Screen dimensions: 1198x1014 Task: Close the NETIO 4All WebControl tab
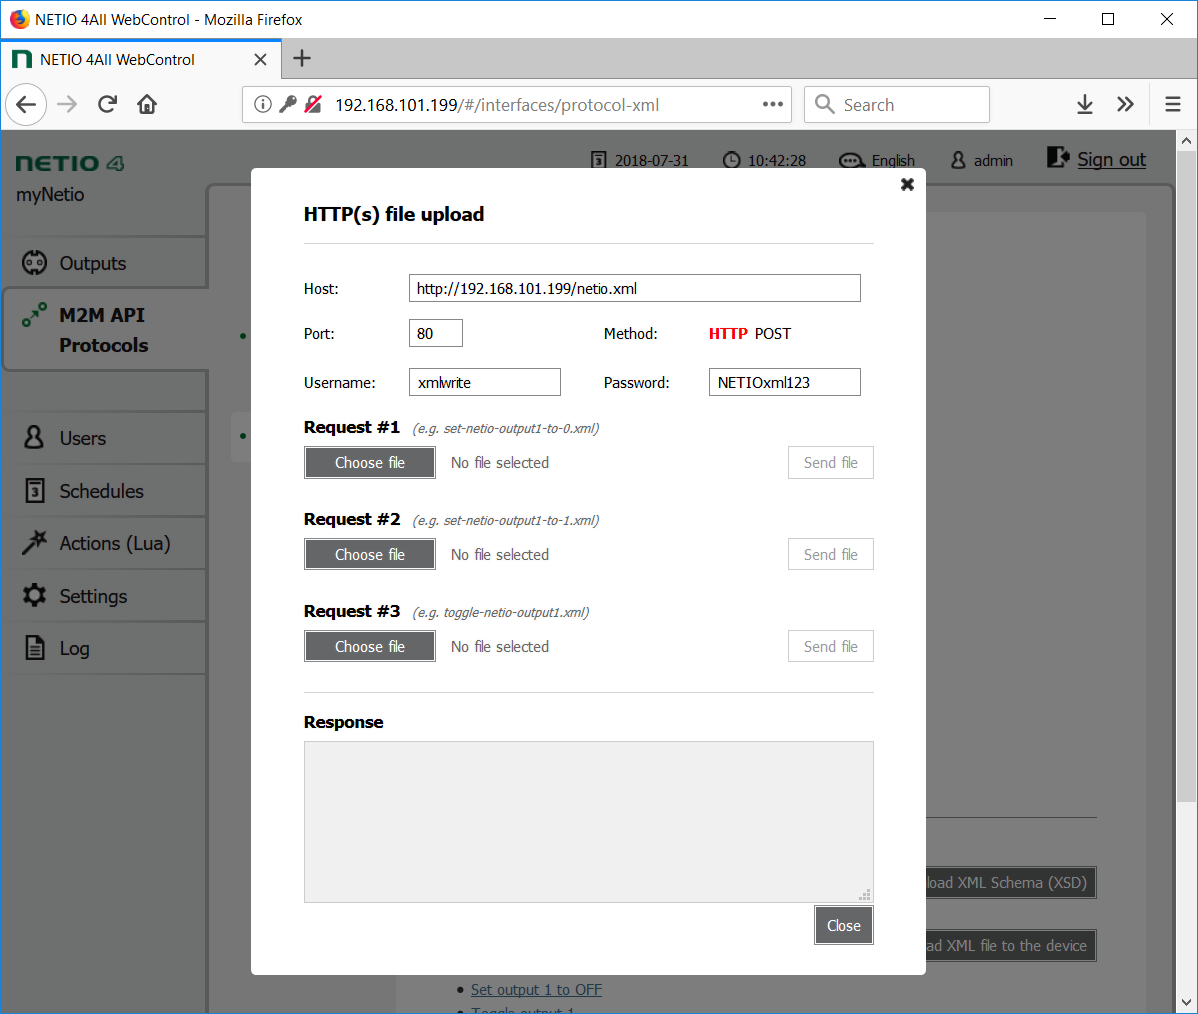point(261,59)
